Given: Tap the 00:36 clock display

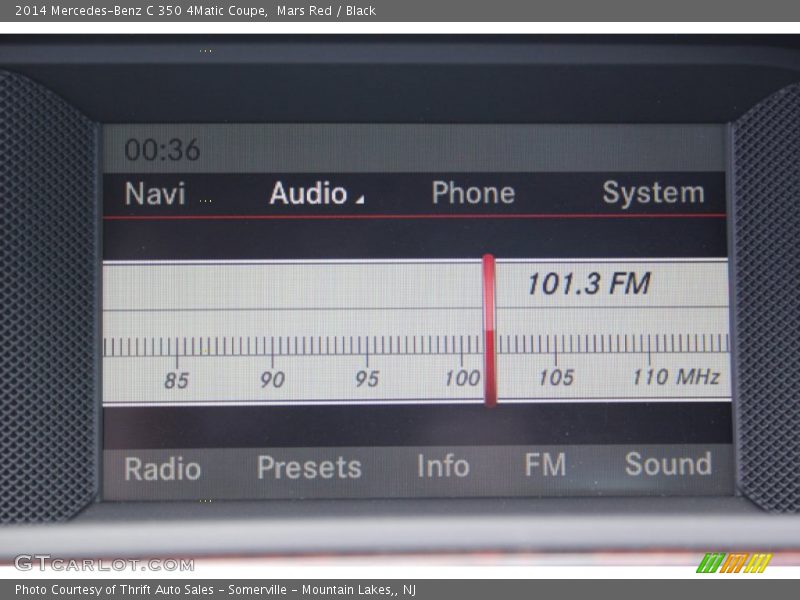Looking at the screenshot, I should (162, 150).
